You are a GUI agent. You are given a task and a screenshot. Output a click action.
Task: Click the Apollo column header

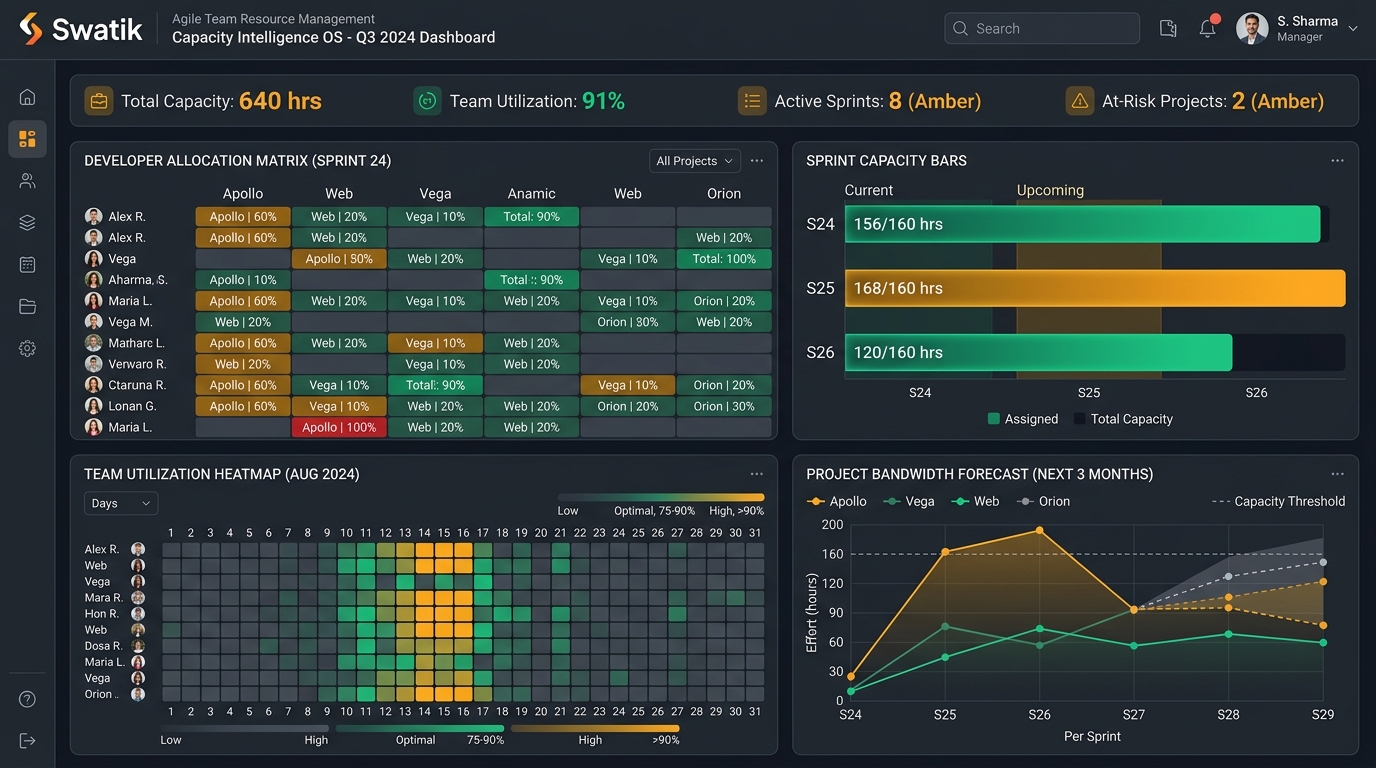(243, 194)
